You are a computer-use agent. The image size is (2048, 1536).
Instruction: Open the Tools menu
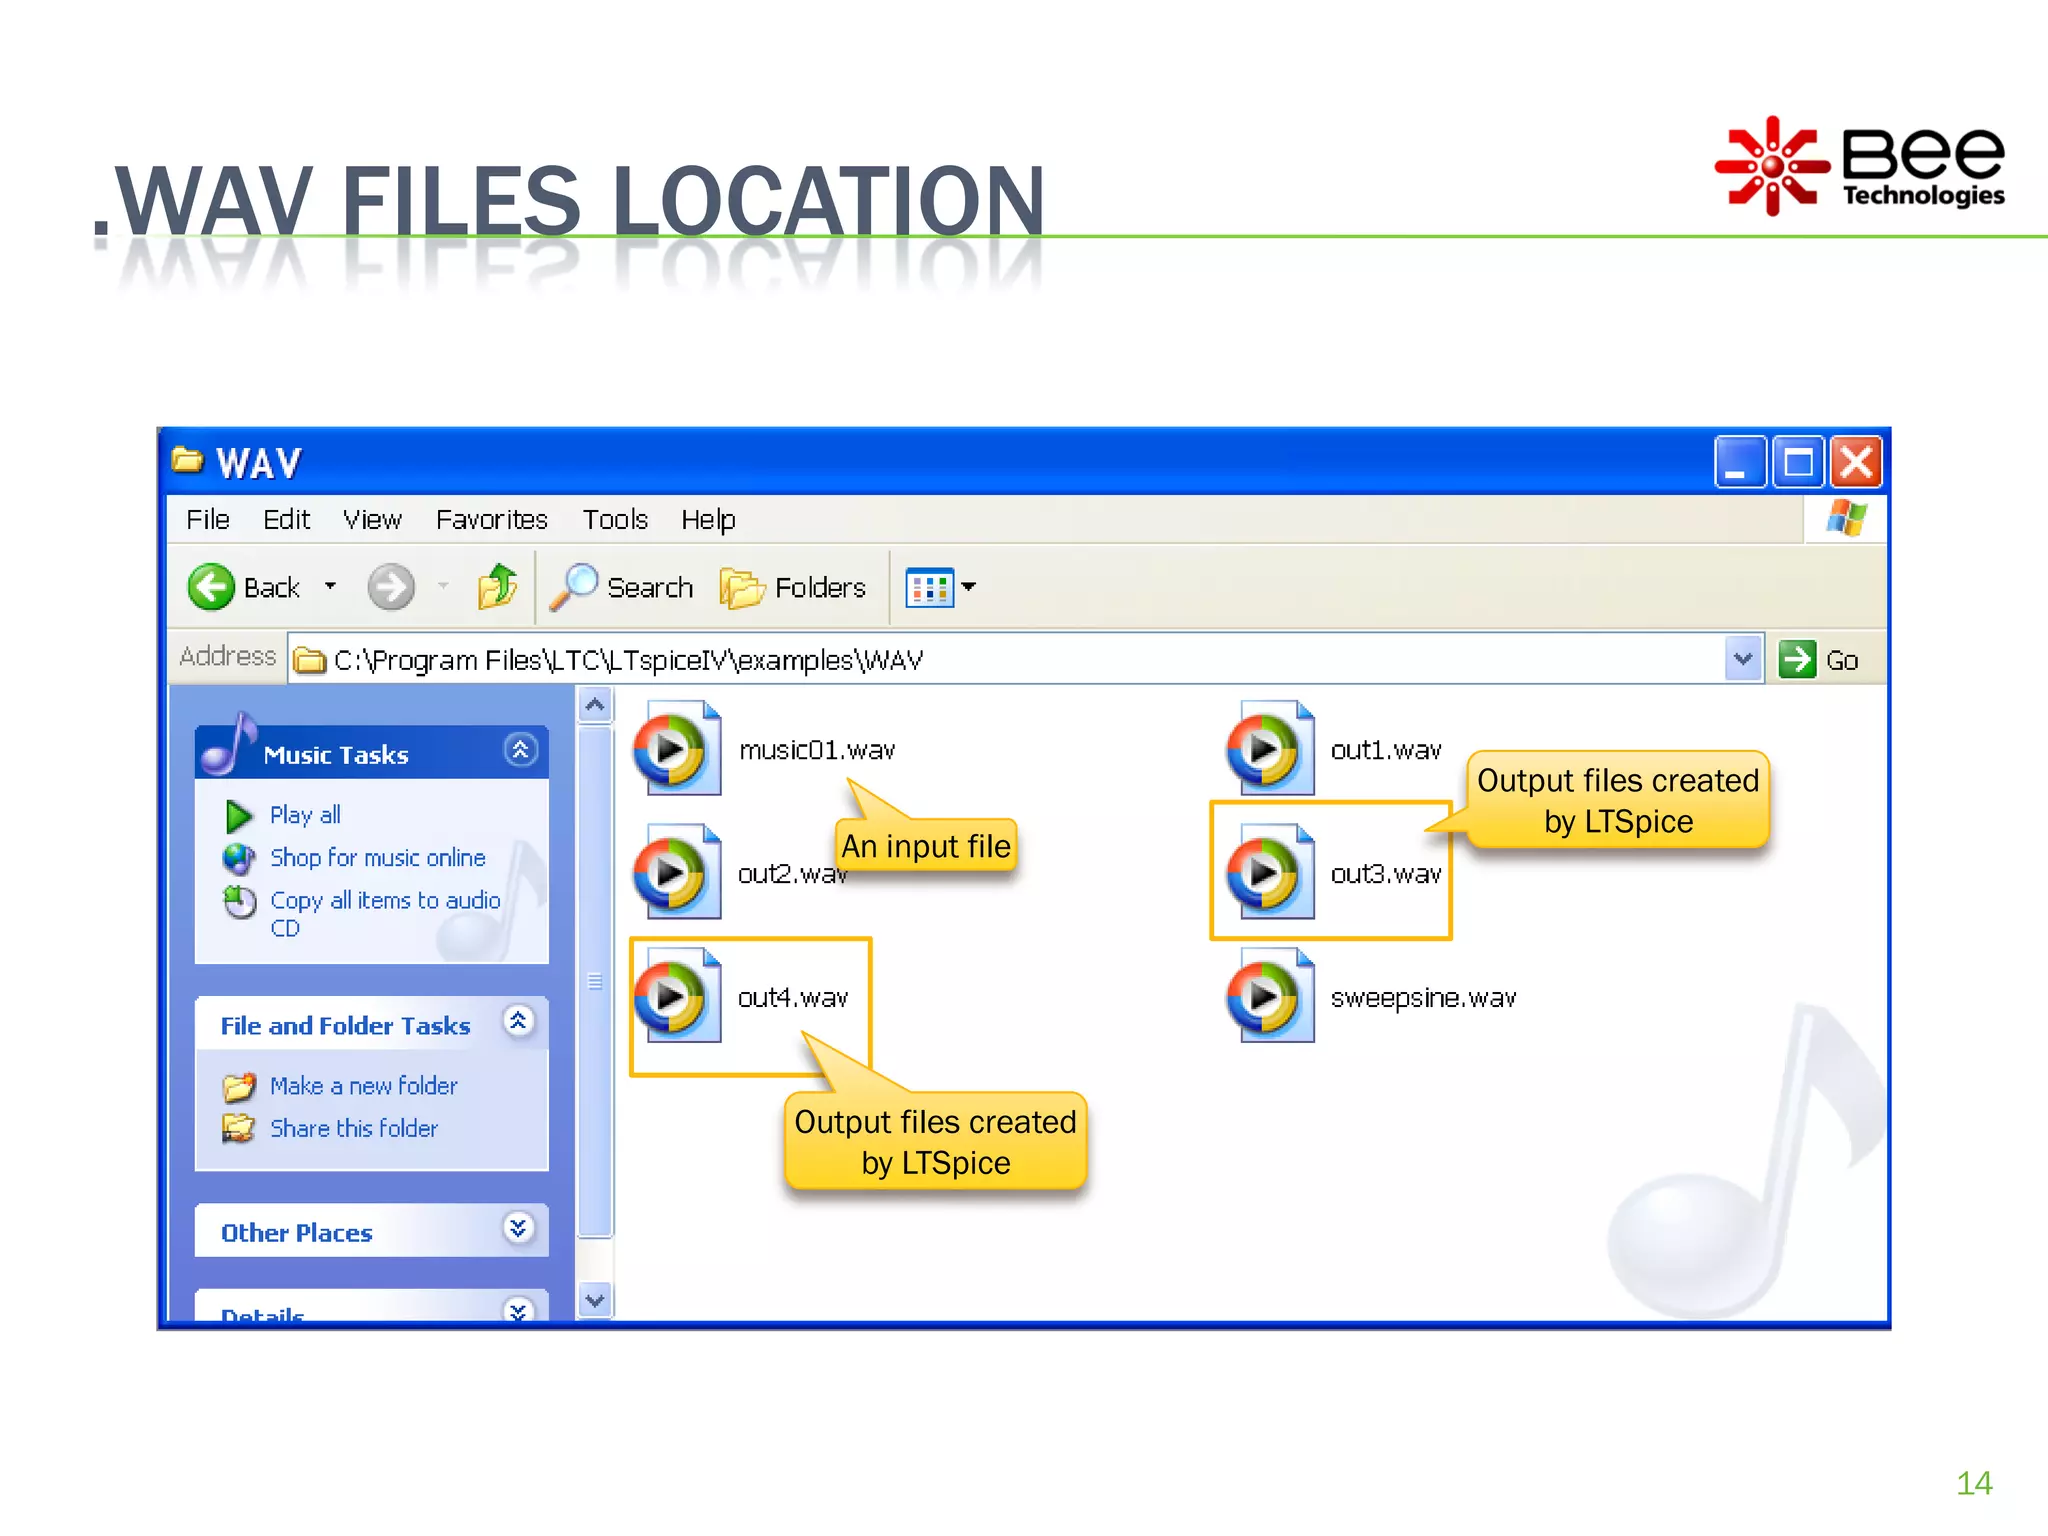pos(615,520)
